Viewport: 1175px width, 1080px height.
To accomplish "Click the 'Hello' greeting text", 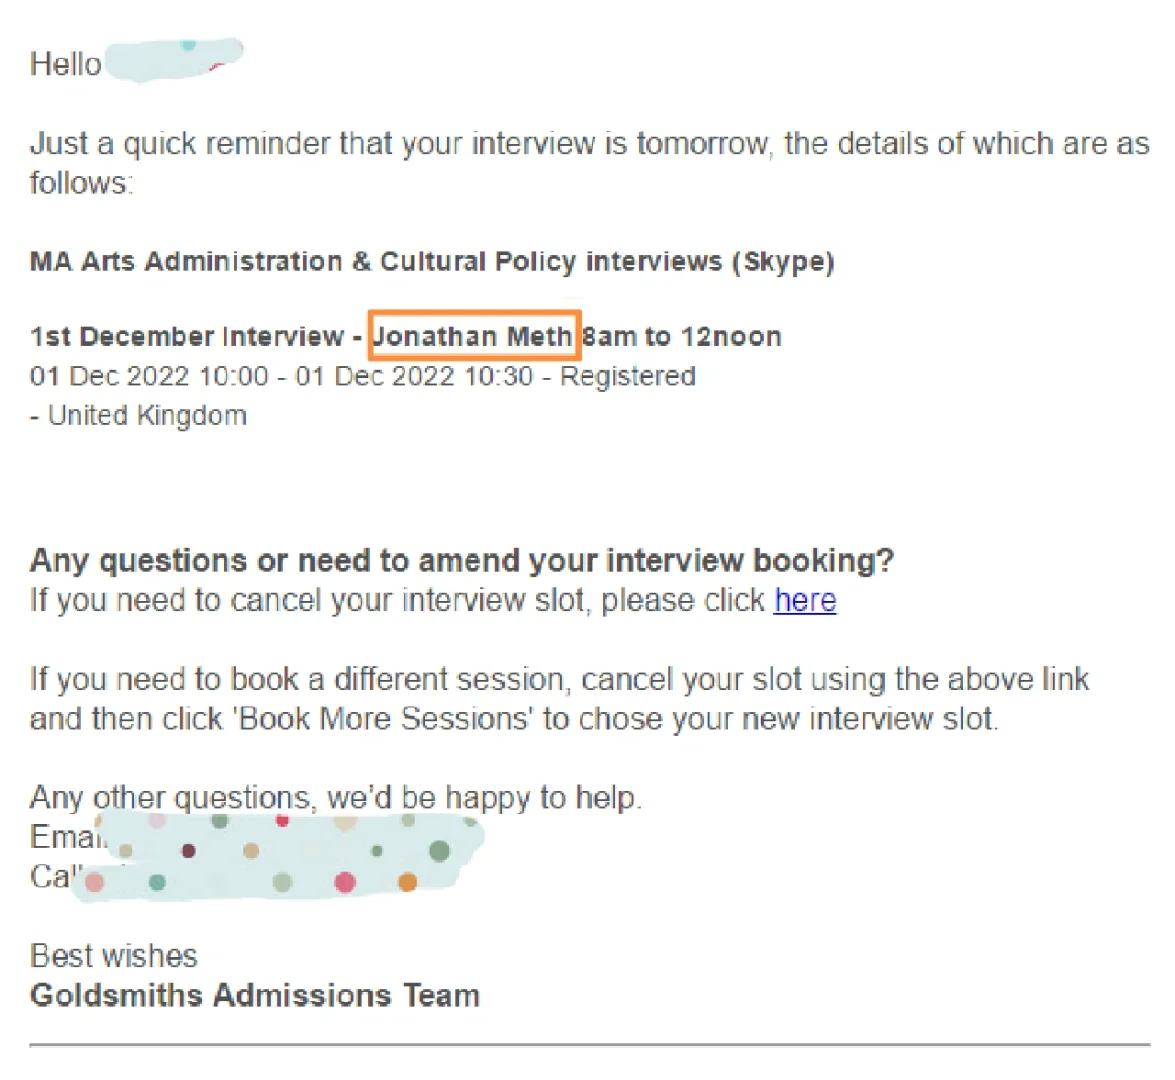I will tap(65, 64).
